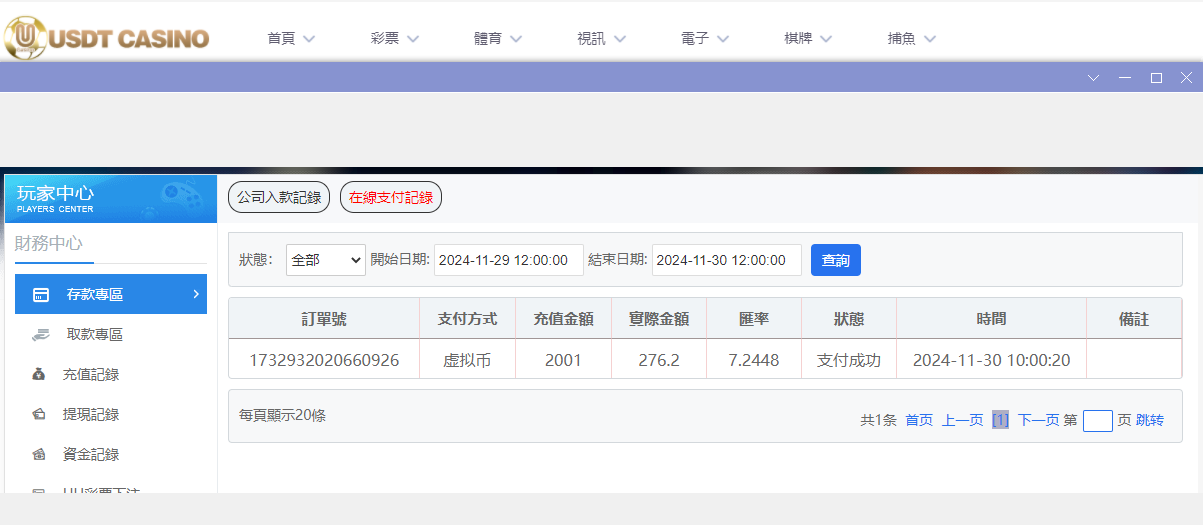Image resolution: width=1203 pixels, height=525 pixels.
Task: Click the 資金記錄 sidebar icon
Action: [x=39, y=455]
